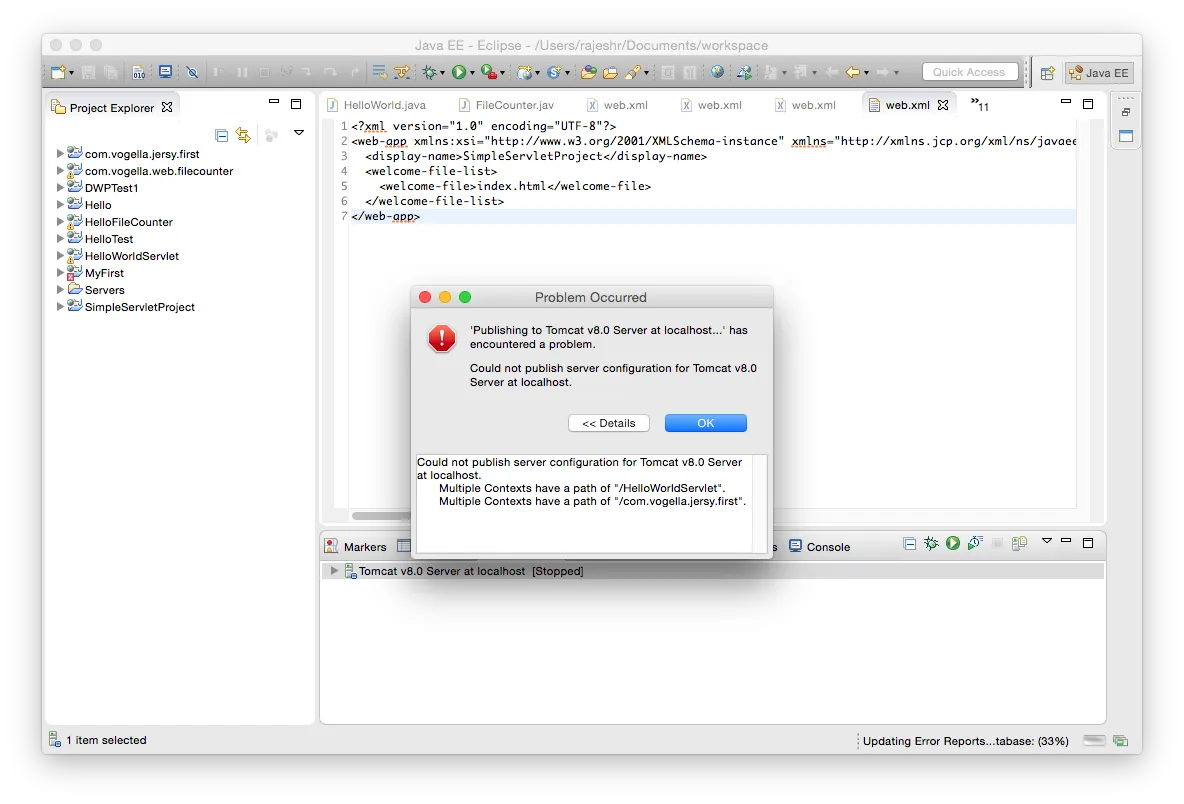Click the green Start the server icon

click(953, 543)
